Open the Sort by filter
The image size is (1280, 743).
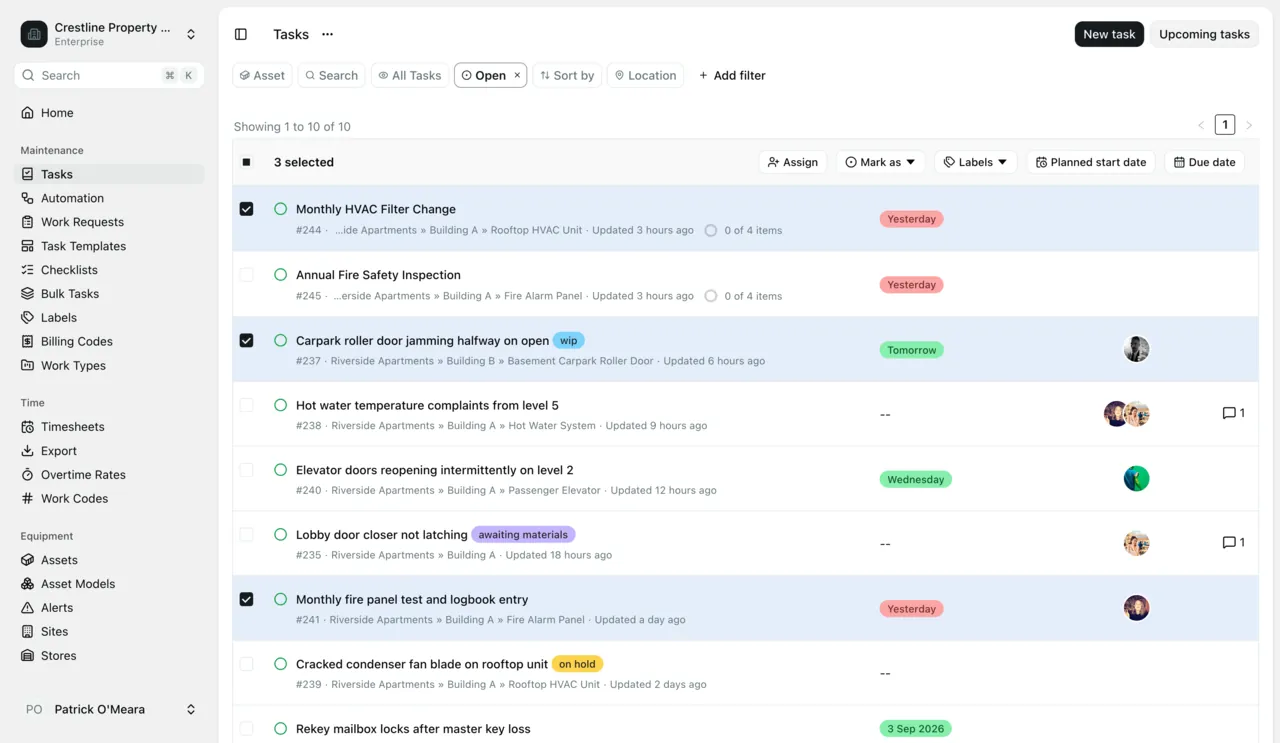pyautogui.click(x=567, y=75)
